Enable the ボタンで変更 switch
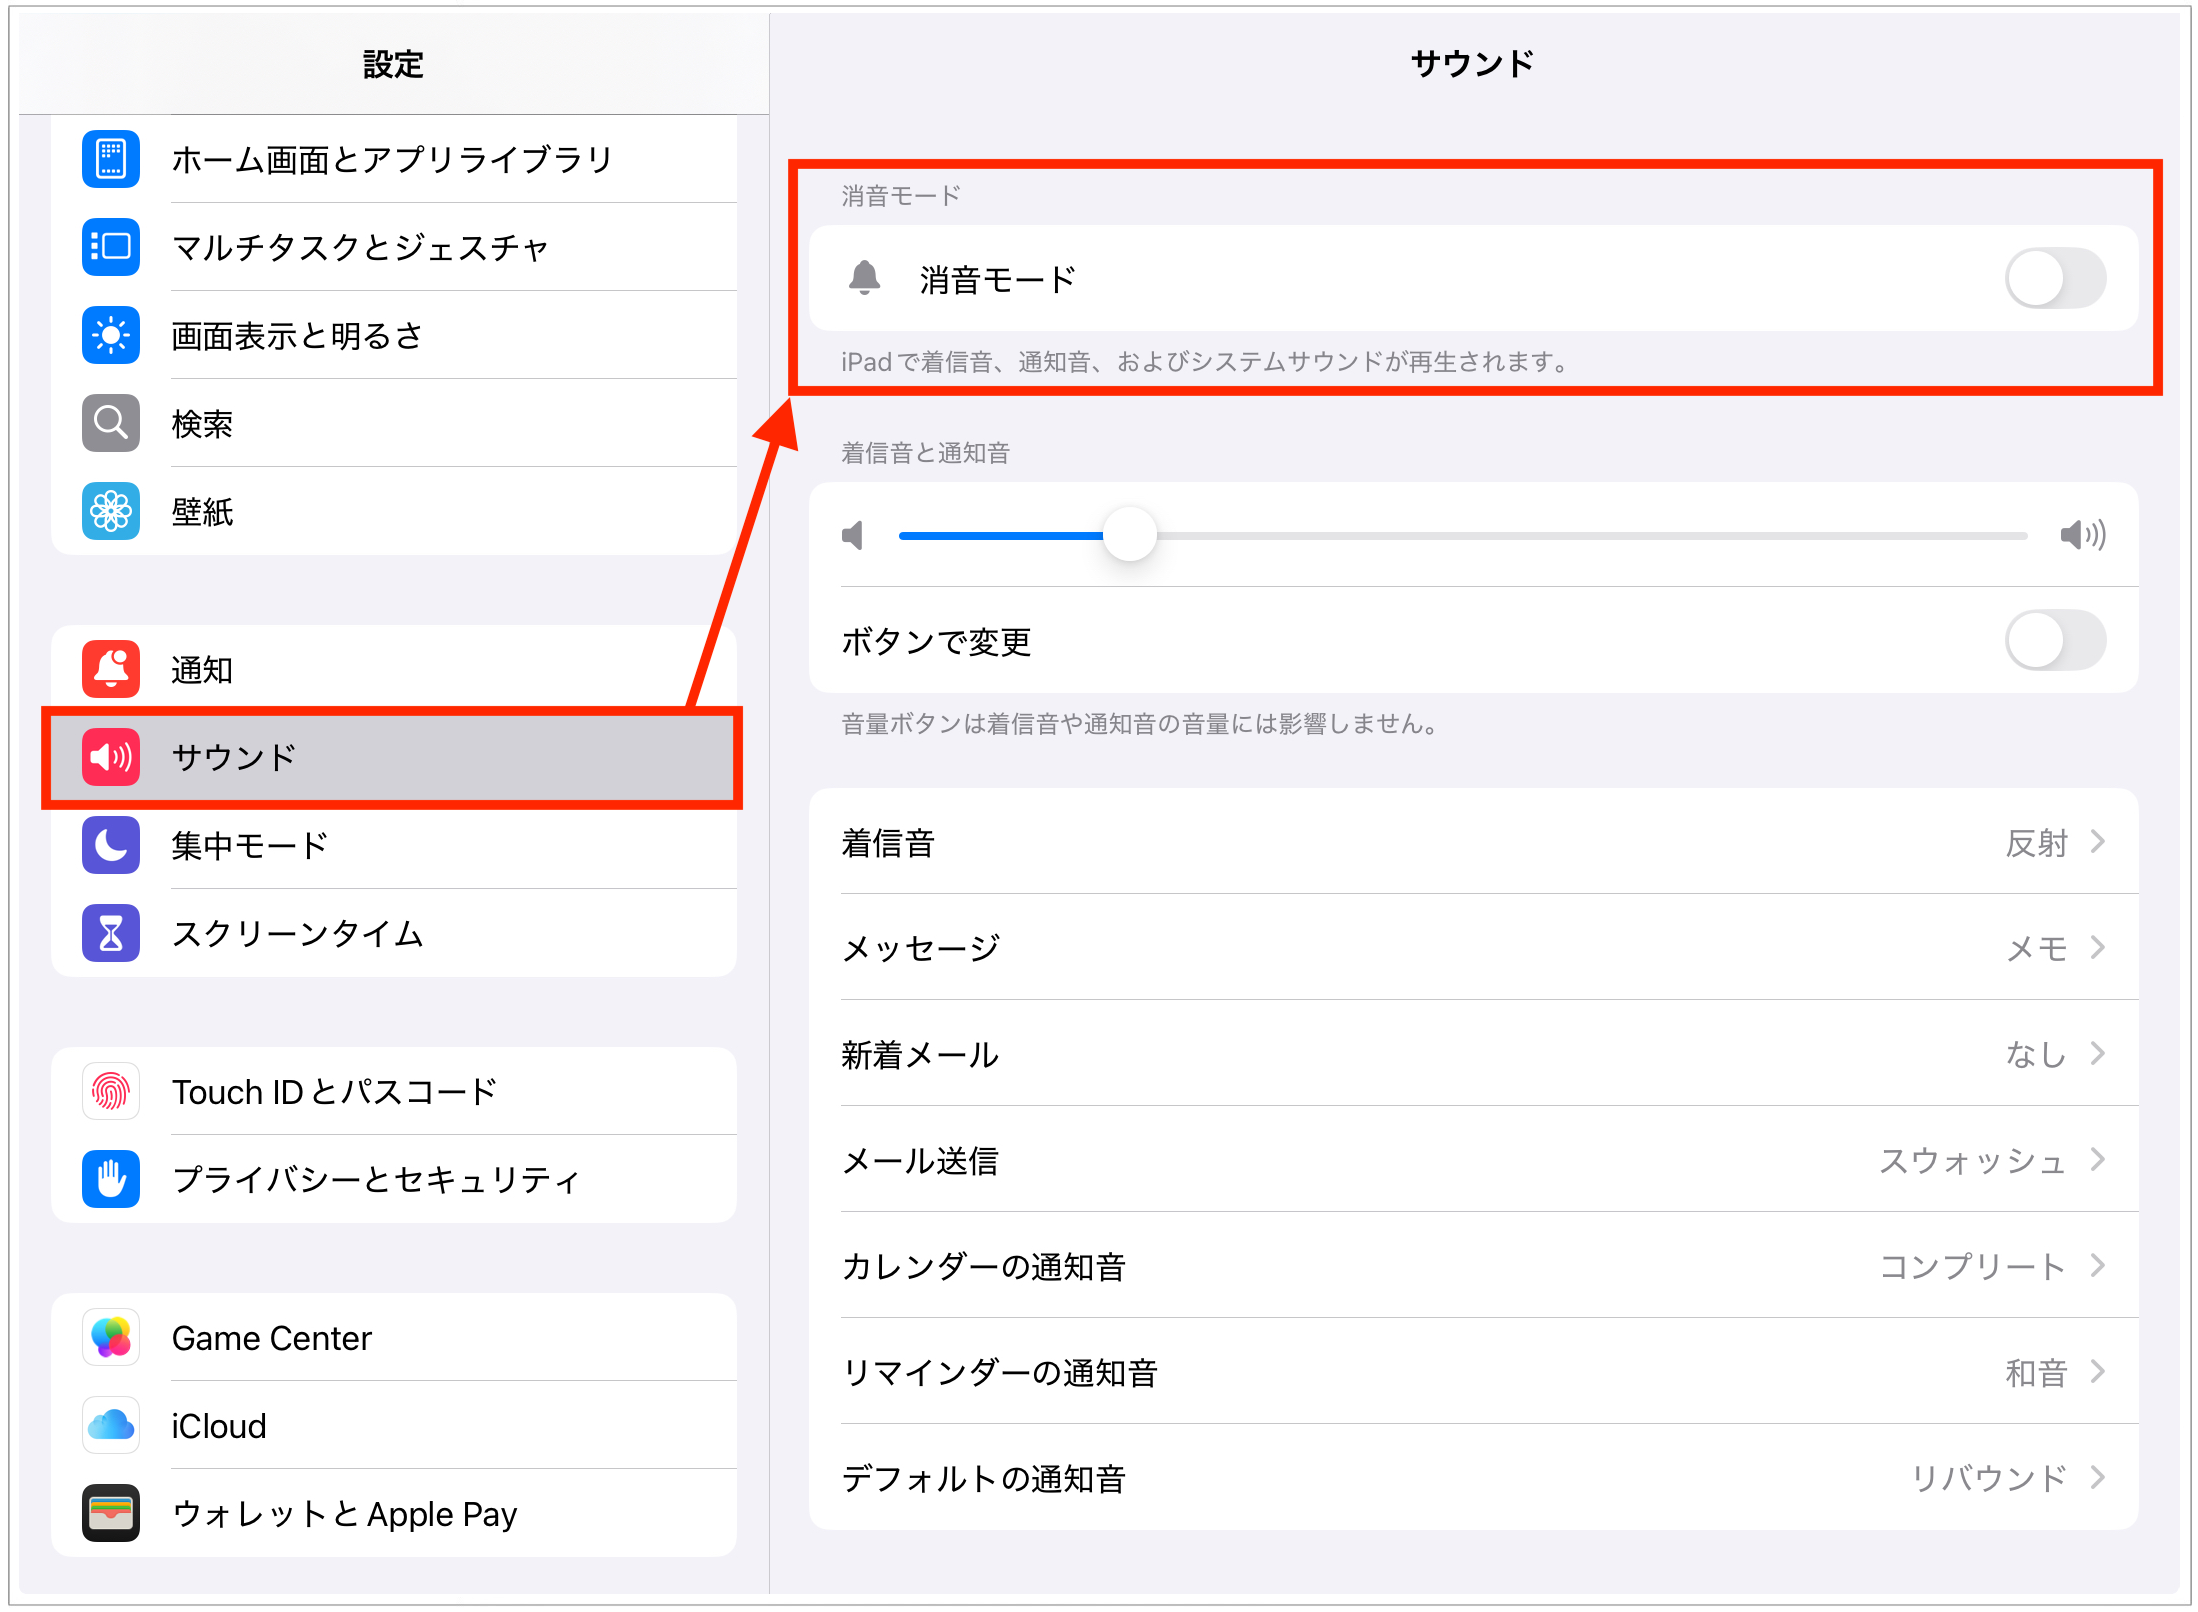The height and width of the screenshot is (1612, 2198). point(2054,640)
